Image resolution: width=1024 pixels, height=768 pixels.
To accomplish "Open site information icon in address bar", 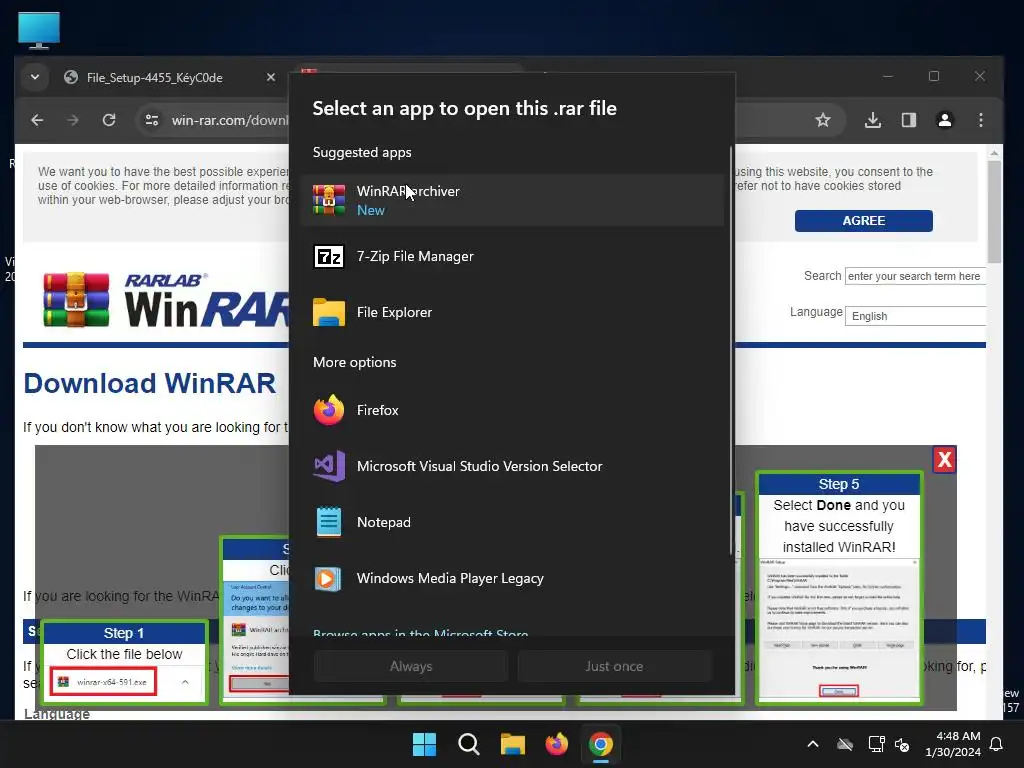I will 152,120.
